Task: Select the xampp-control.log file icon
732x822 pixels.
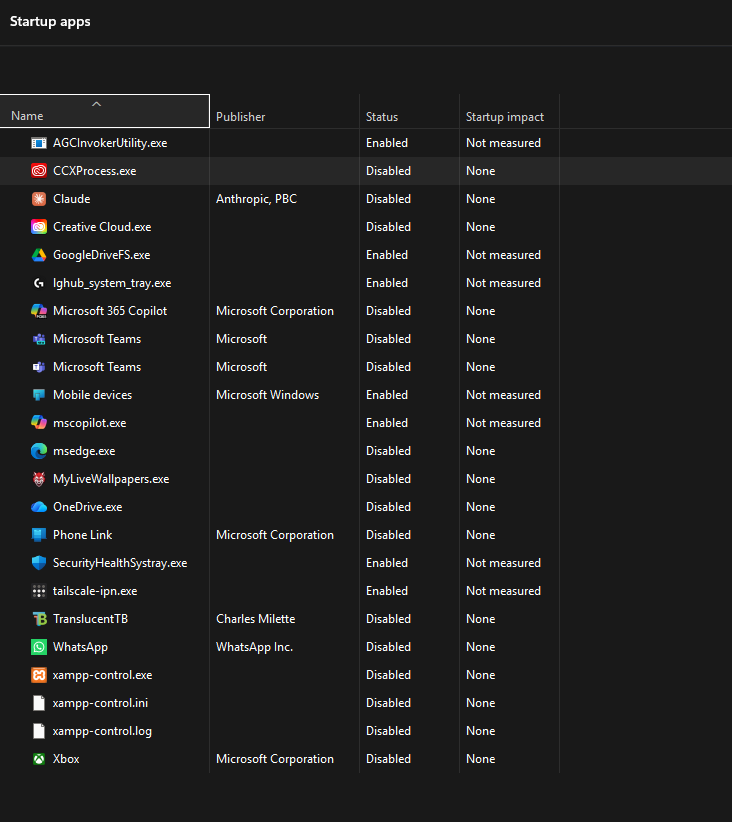Action: tap(39, 731)
